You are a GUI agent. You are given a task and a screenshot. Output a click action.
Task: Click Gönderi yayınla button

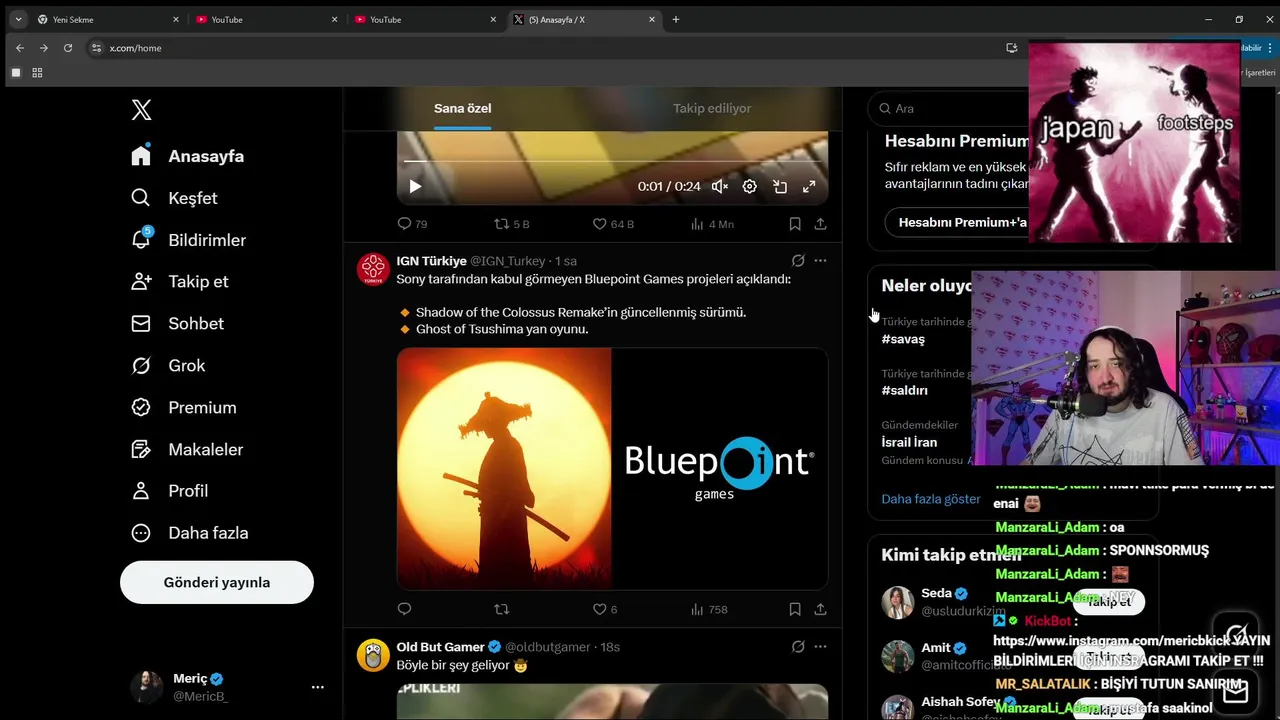click(217, 582)
